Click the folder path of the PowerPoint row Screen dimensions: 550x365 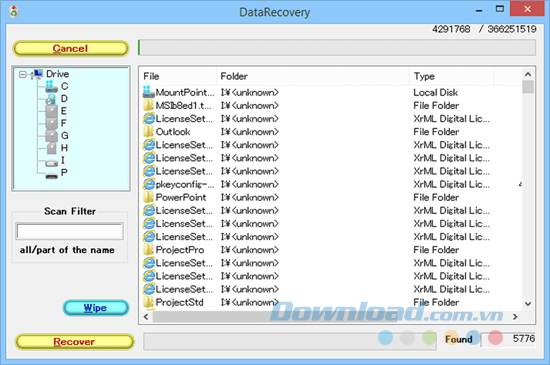pos(249,197)
